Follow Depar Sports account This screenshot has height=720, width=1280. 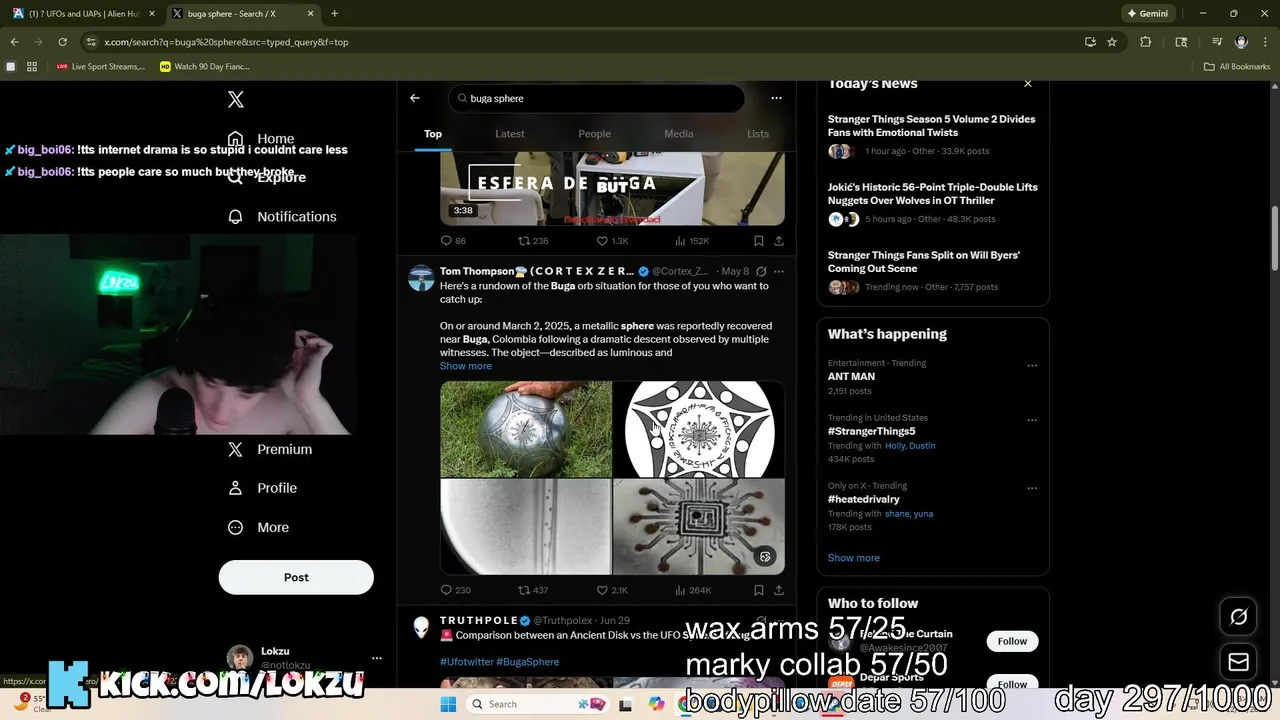(x=1012, y=684)
